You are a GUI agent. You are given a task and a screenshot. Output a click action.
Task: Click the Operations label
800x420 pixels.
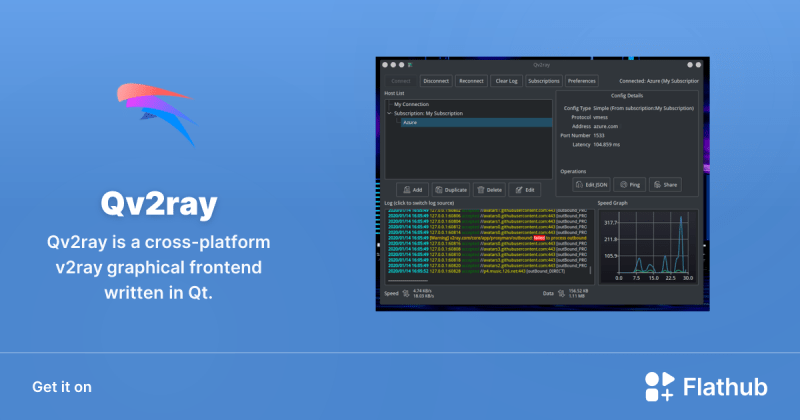pyautogui.click(x=573, y=171)
